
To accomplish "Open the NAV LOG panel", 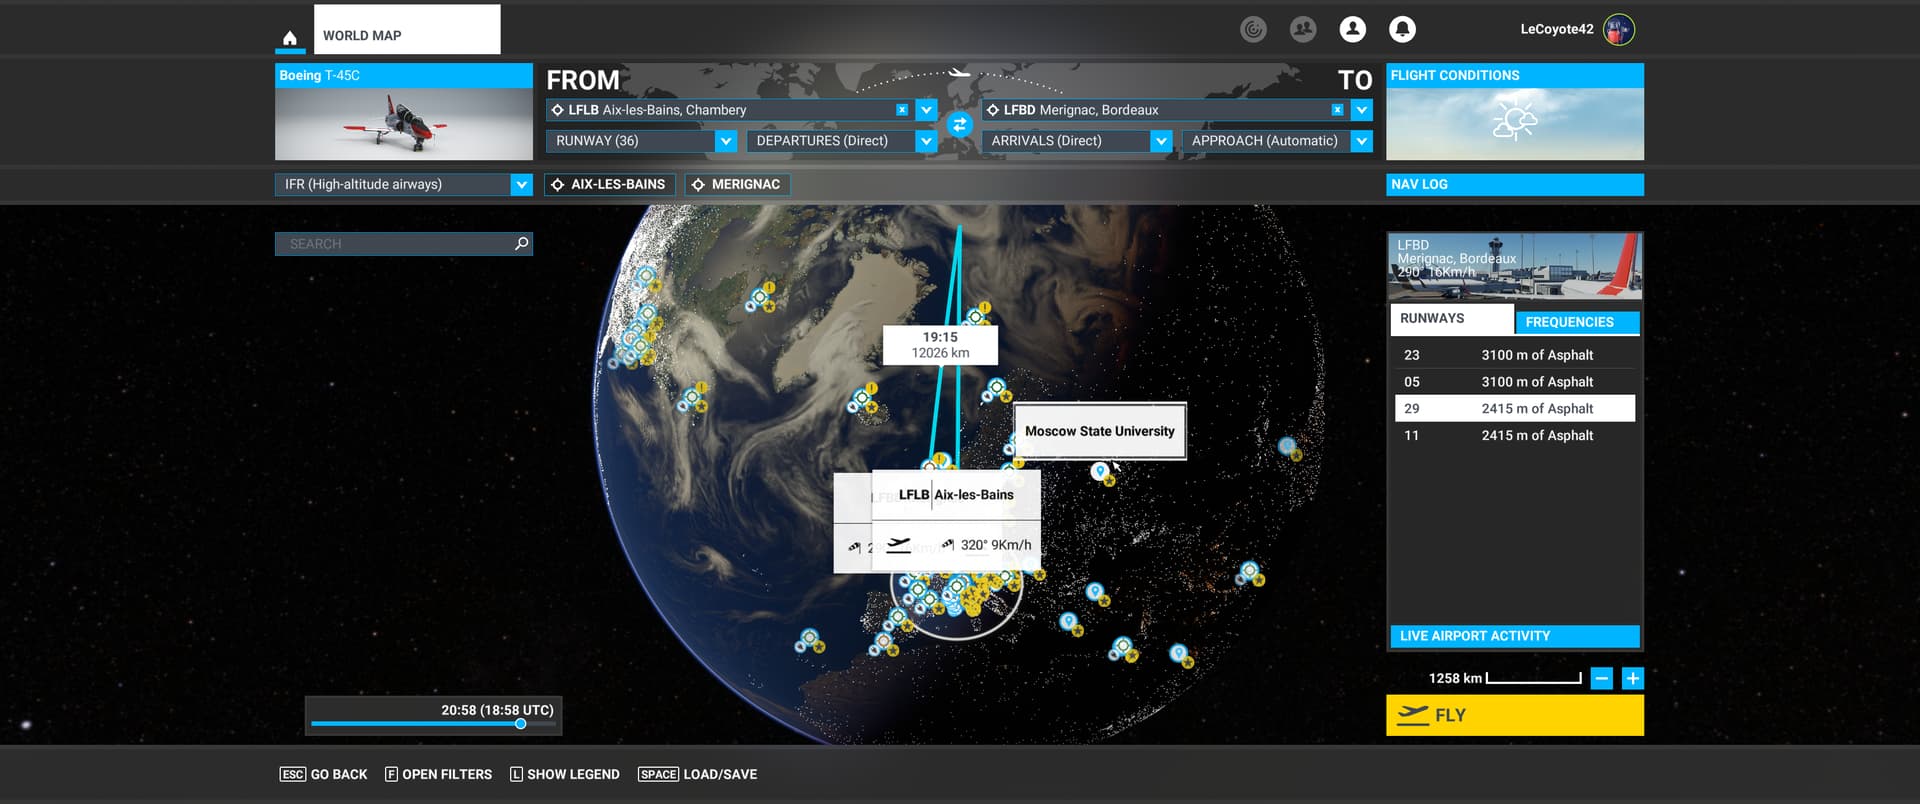I will pyautogui.click(x=1514, y=184).
